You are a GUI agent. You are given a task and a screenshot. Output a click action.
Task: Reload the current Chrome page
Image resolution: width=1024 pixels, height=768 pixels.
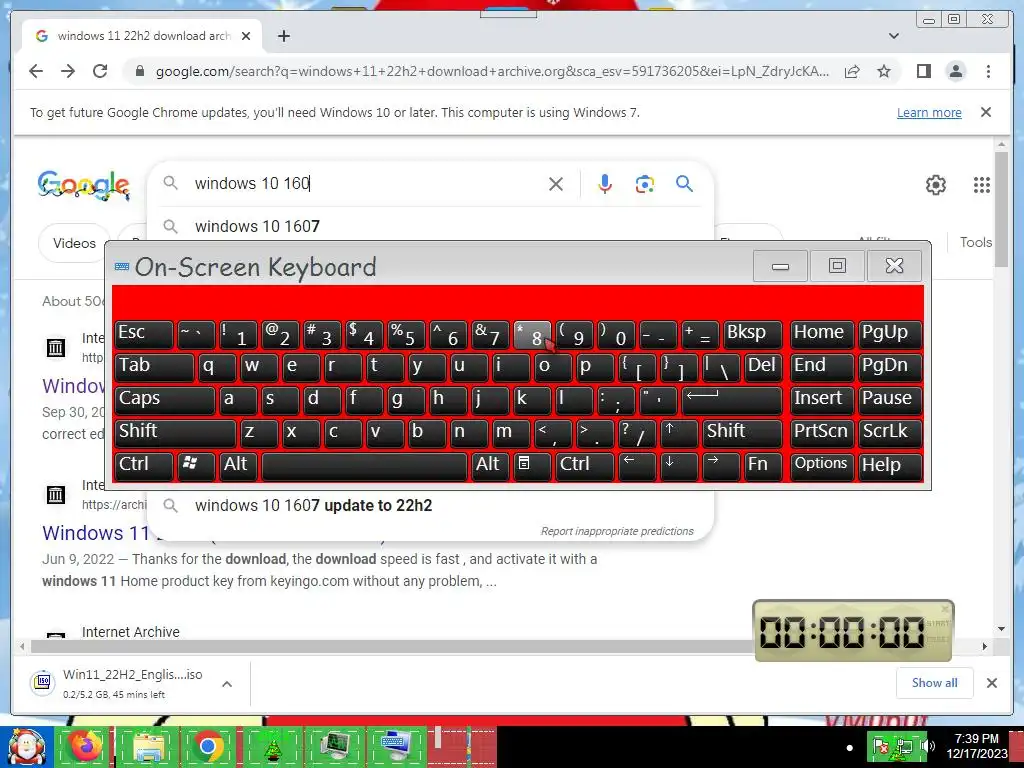100,71
